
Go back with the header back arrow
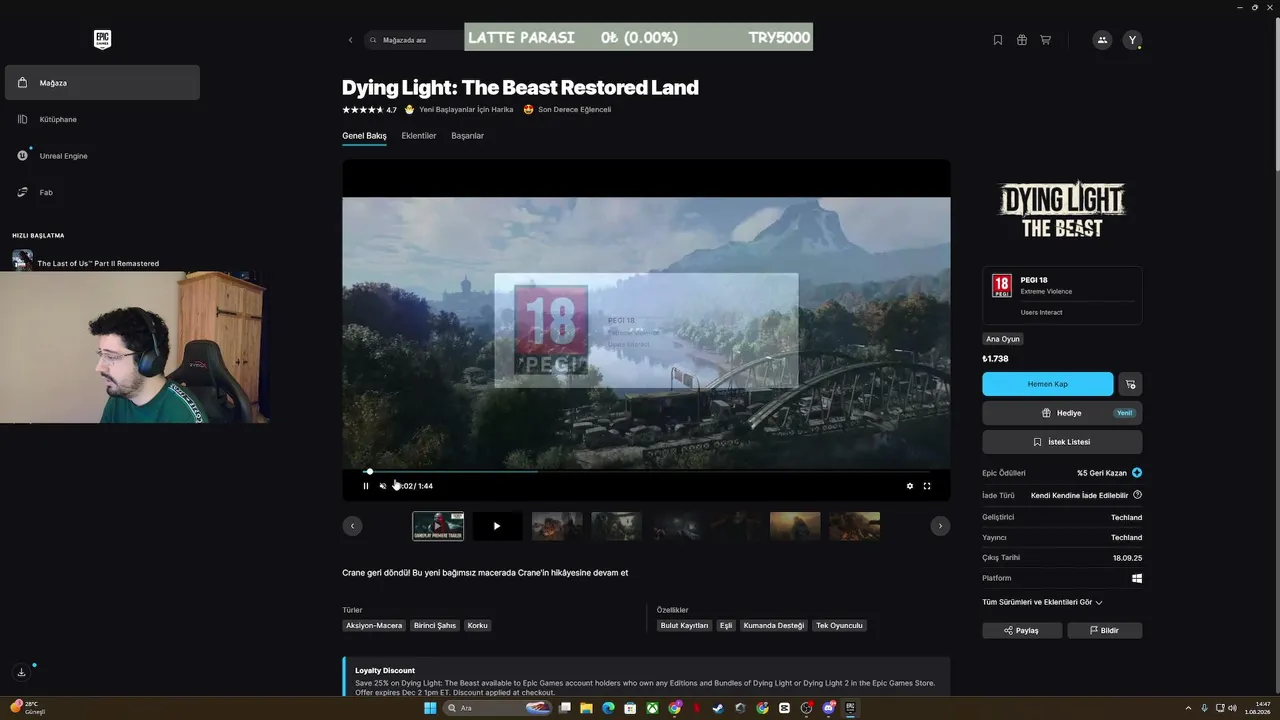point(350,40)
